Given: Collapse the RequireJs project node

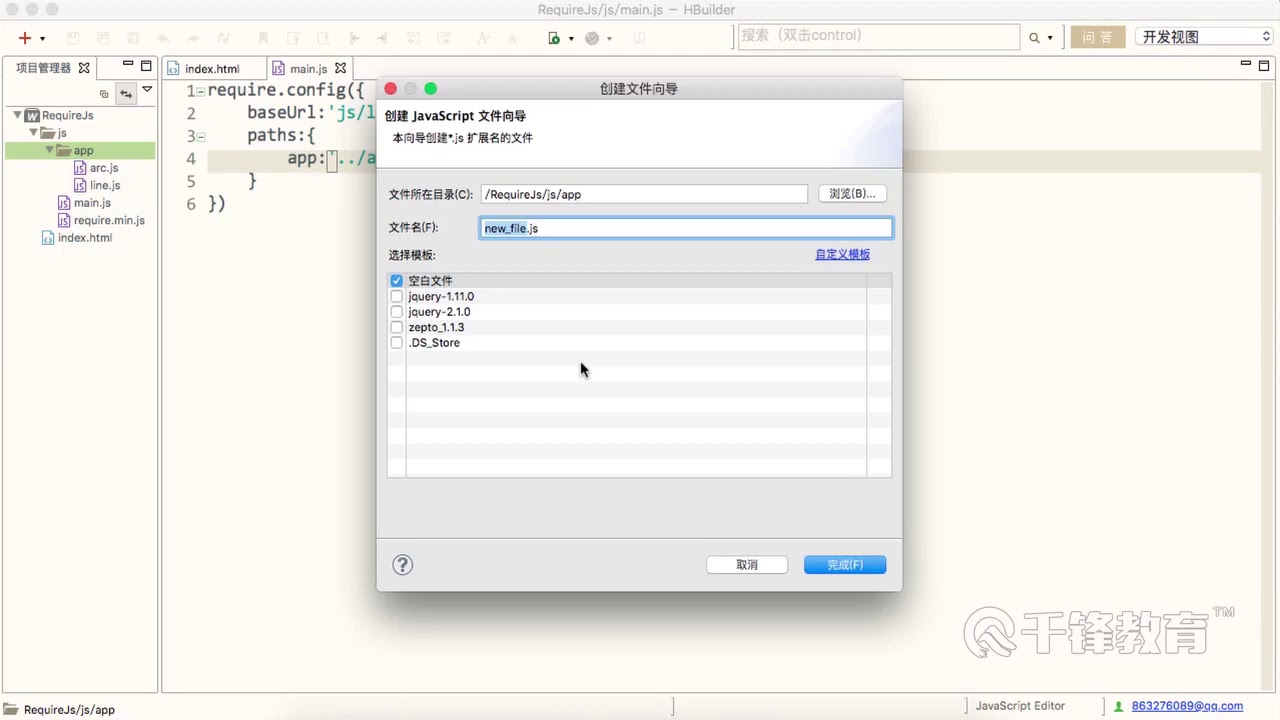Looking at the screenshot, I should click(17, 115).
